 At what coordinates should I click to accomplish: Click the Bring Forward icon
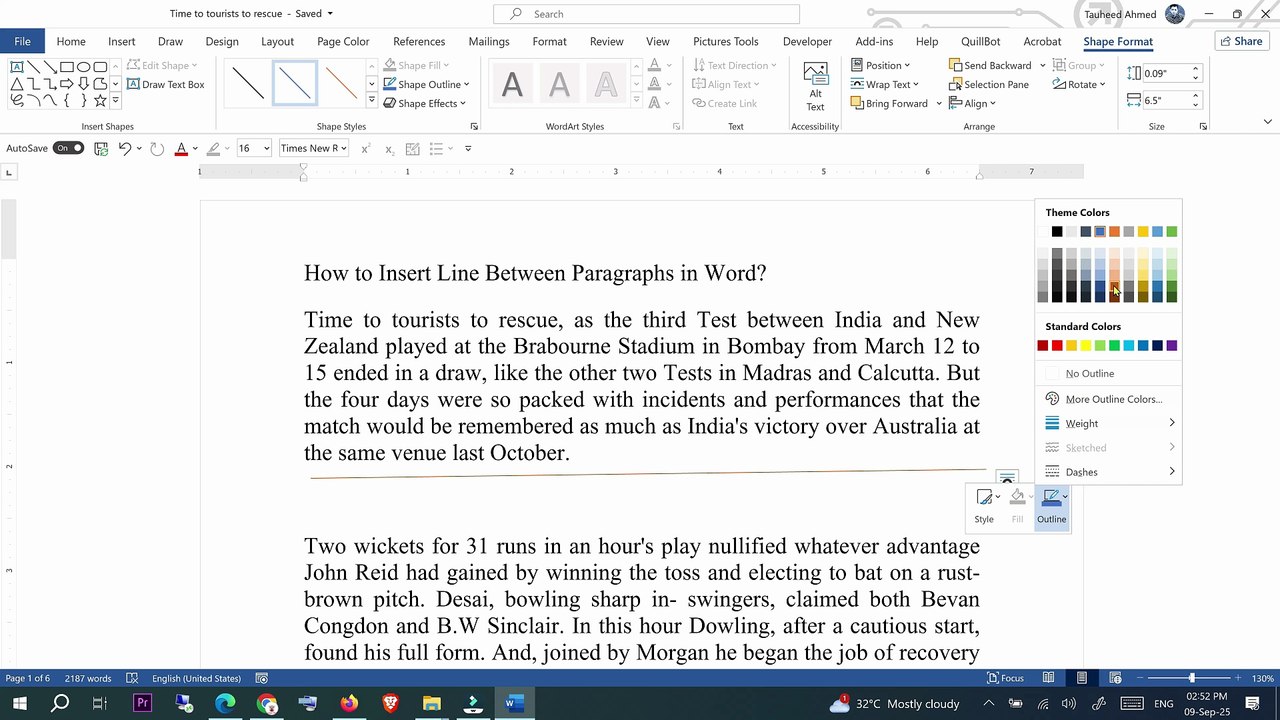click(857, 103)
